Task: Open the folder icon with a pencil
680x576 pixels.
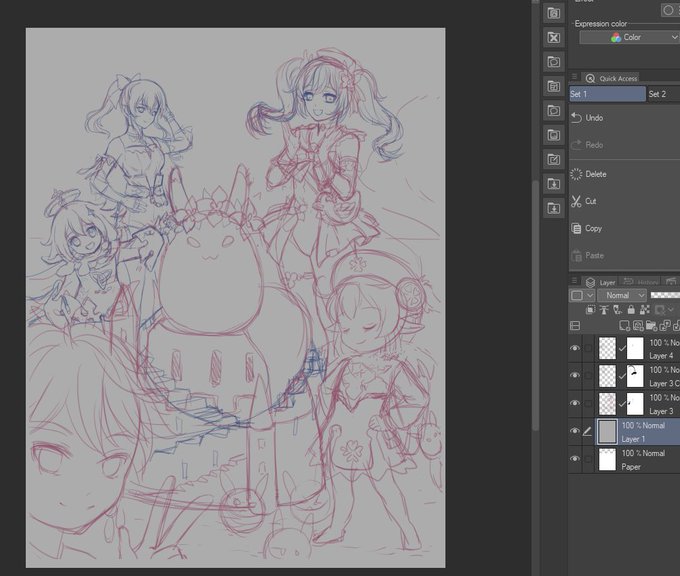Action: point(554,160)
